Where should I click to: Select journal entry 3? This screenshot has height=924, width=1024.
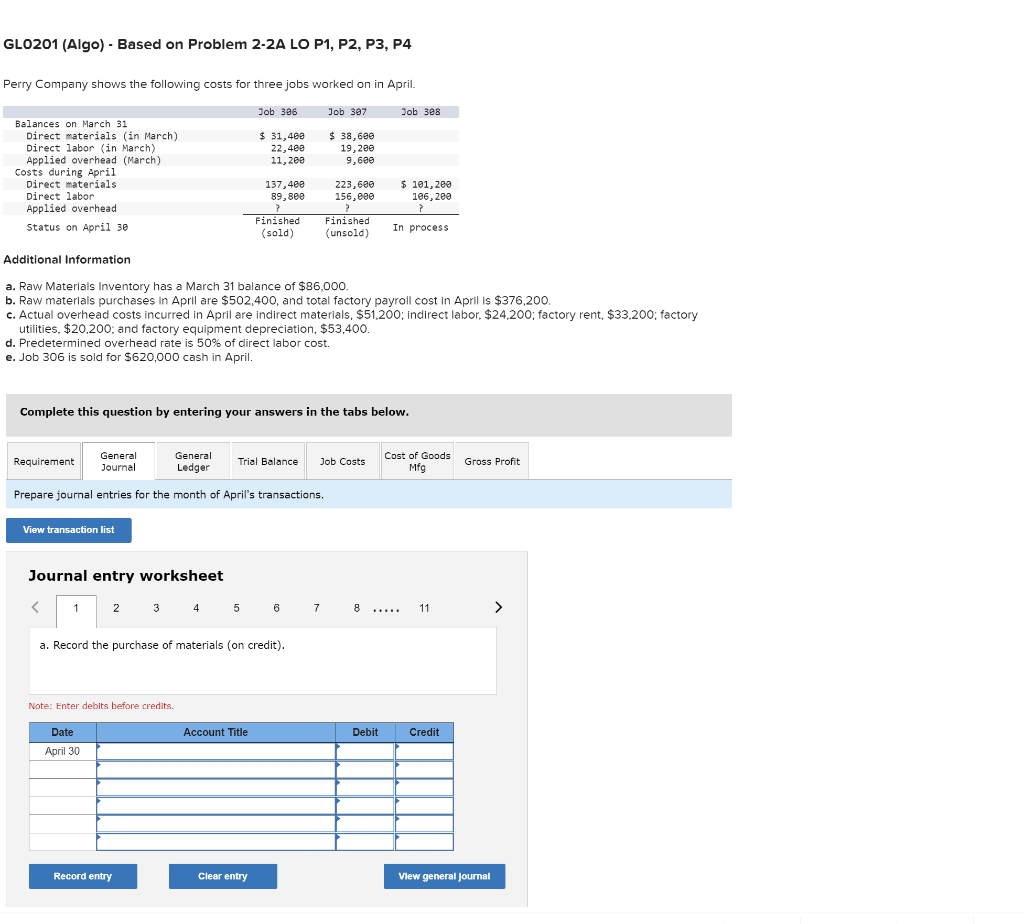[x=156, y=609]
